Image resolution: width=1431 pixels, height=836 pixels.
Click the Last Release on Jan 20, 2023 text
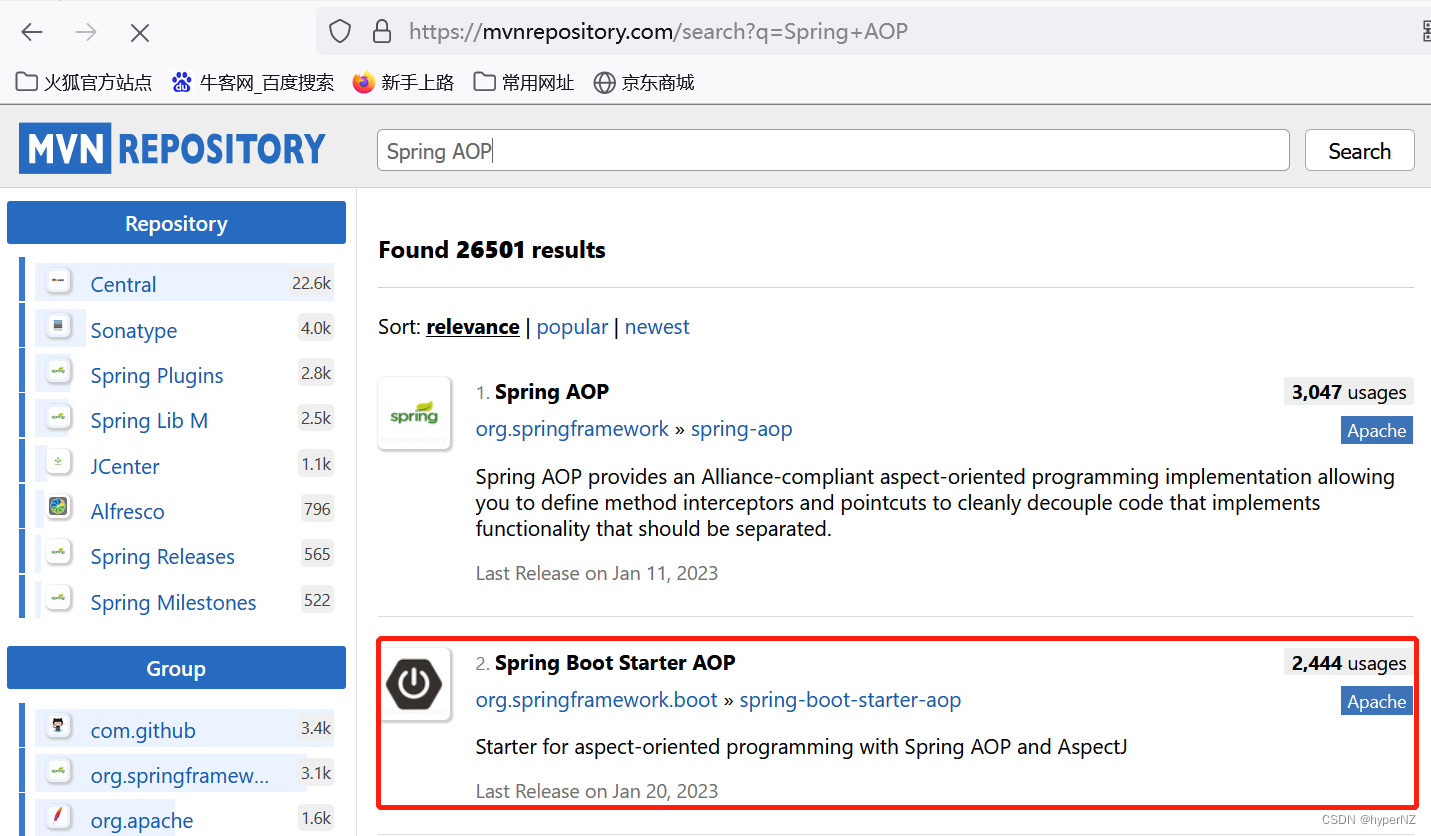click(x=597, y=791)
